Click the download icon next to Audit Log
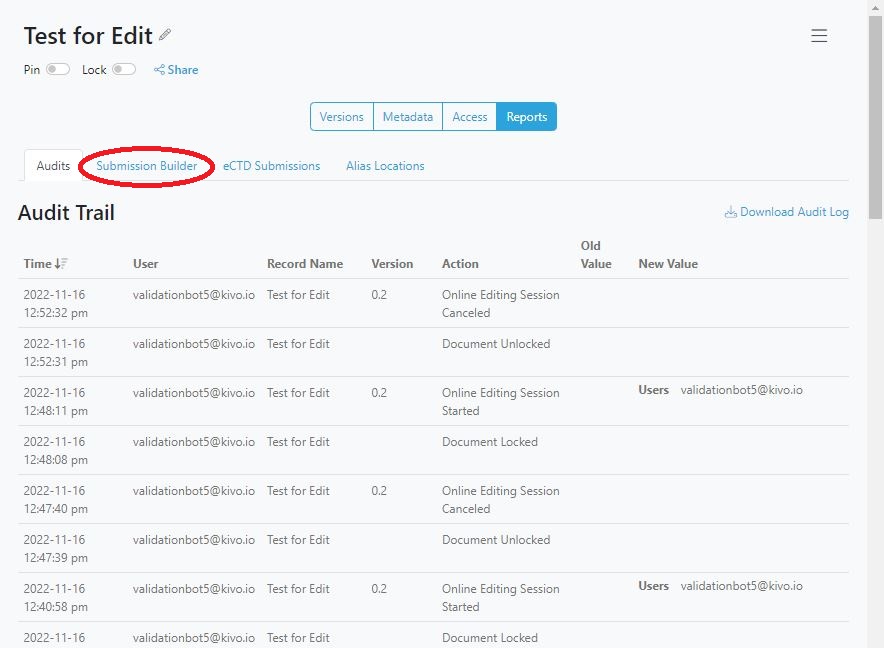This screenshot has width=884, height=648. 732,211
